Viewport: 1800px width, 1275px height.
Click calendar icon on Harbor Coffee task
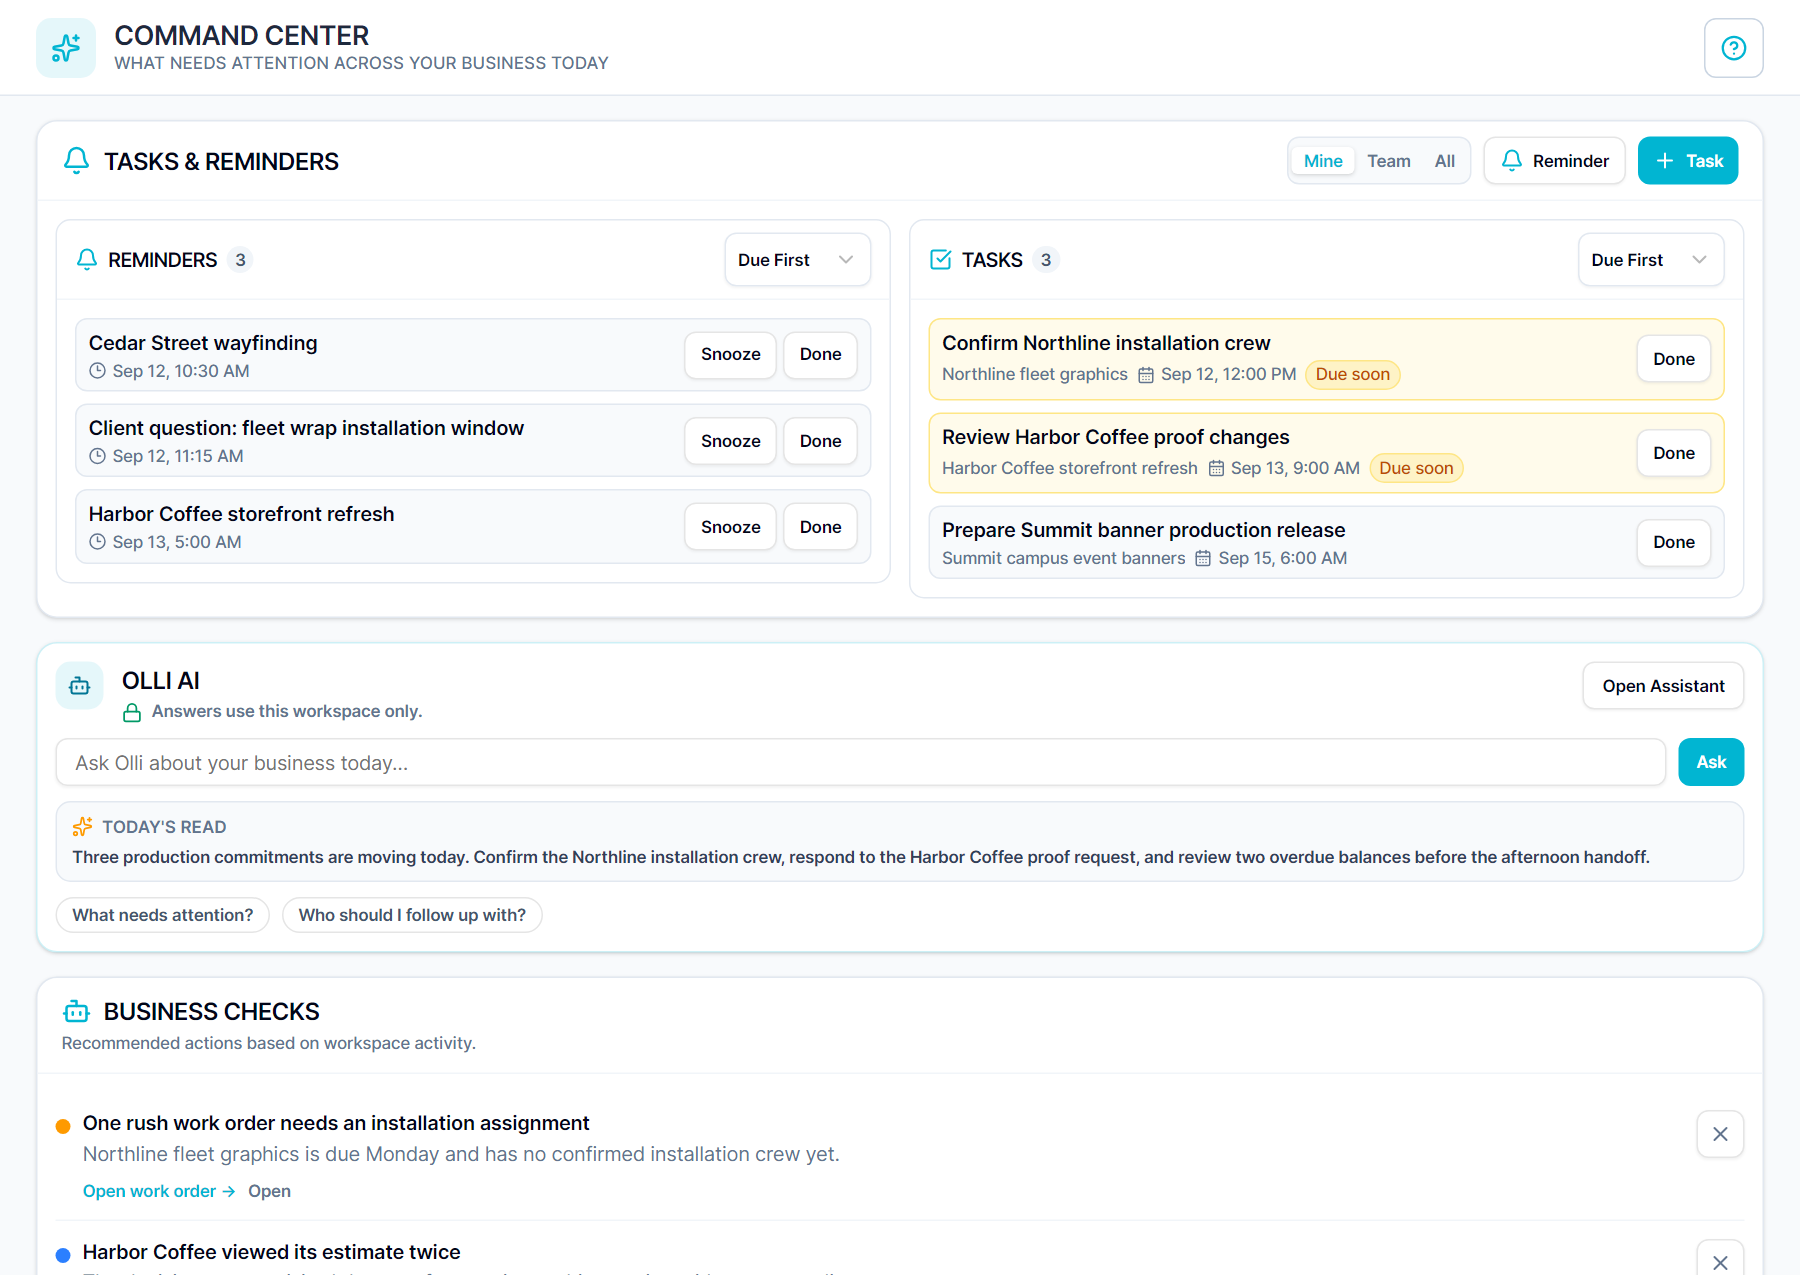pos(1216,469)
